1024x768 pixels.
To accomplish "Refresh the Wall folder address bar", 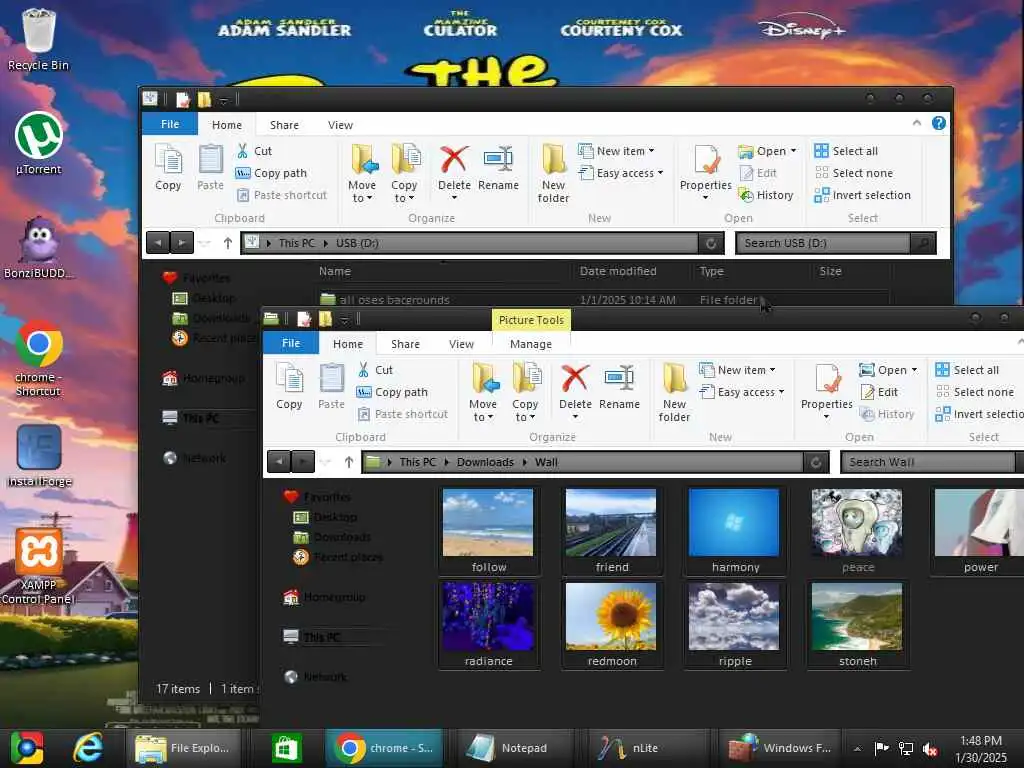I will click(x=816, y=462).
